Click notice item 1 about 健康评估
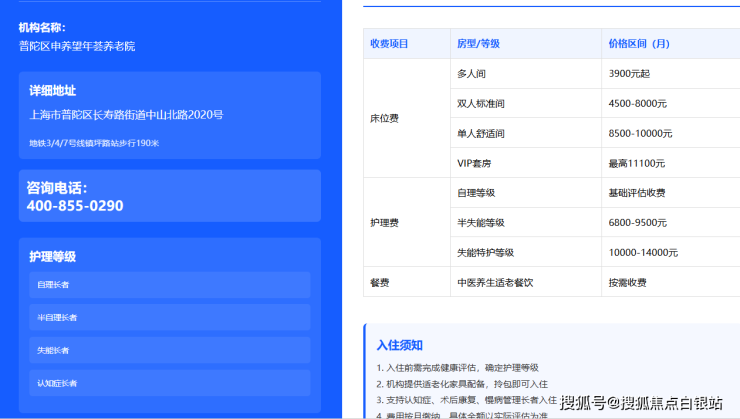Image resolution: width=740 pixels, height=419 pixels. (x=457, y=368)
